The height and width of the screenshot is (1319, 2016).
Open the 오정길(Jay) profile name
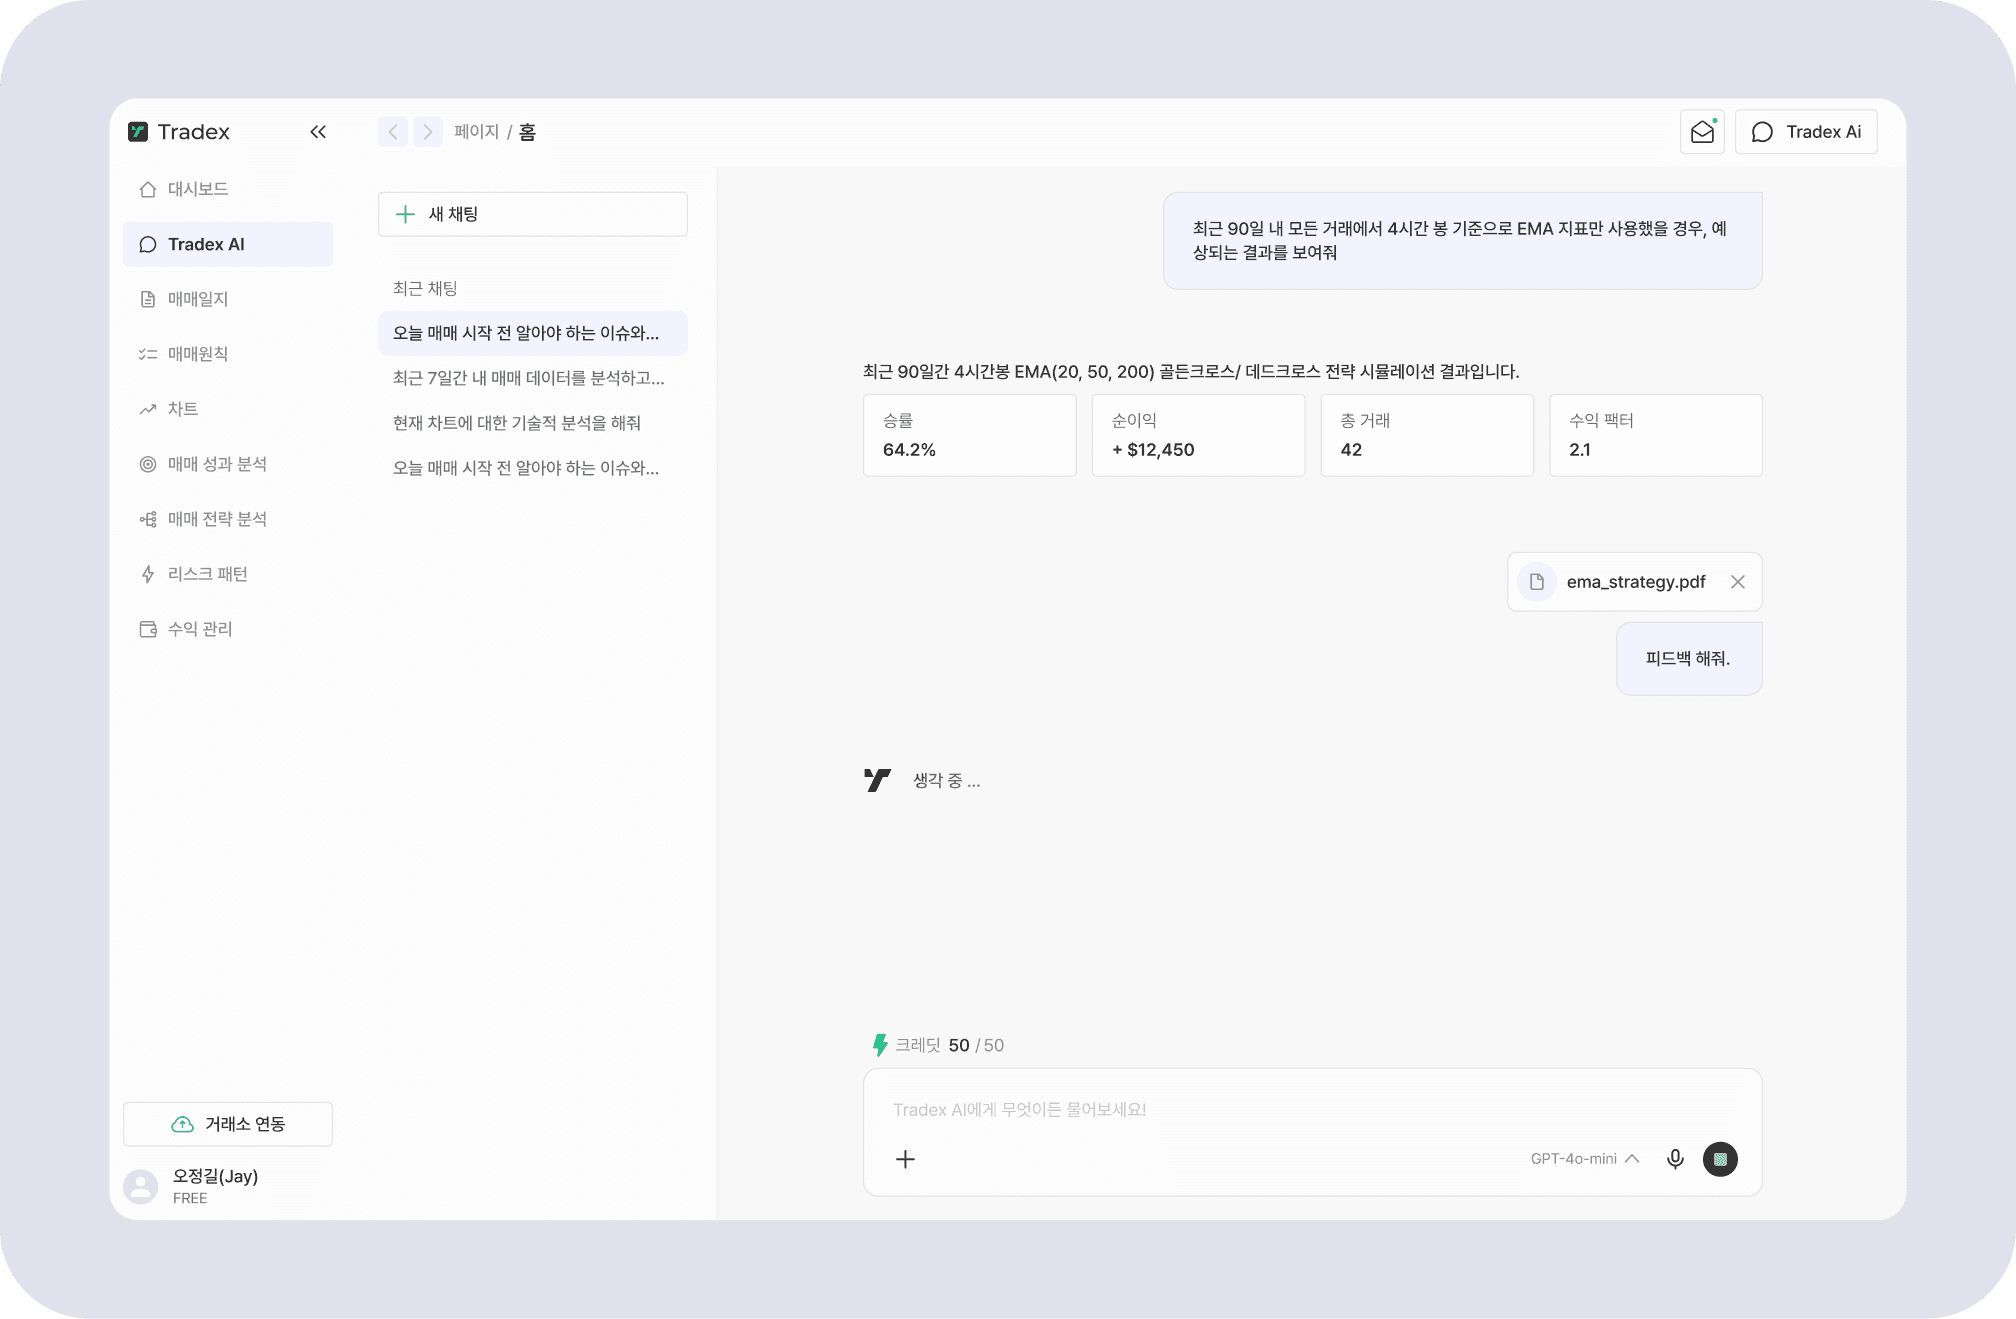[x=215, y=1176]
